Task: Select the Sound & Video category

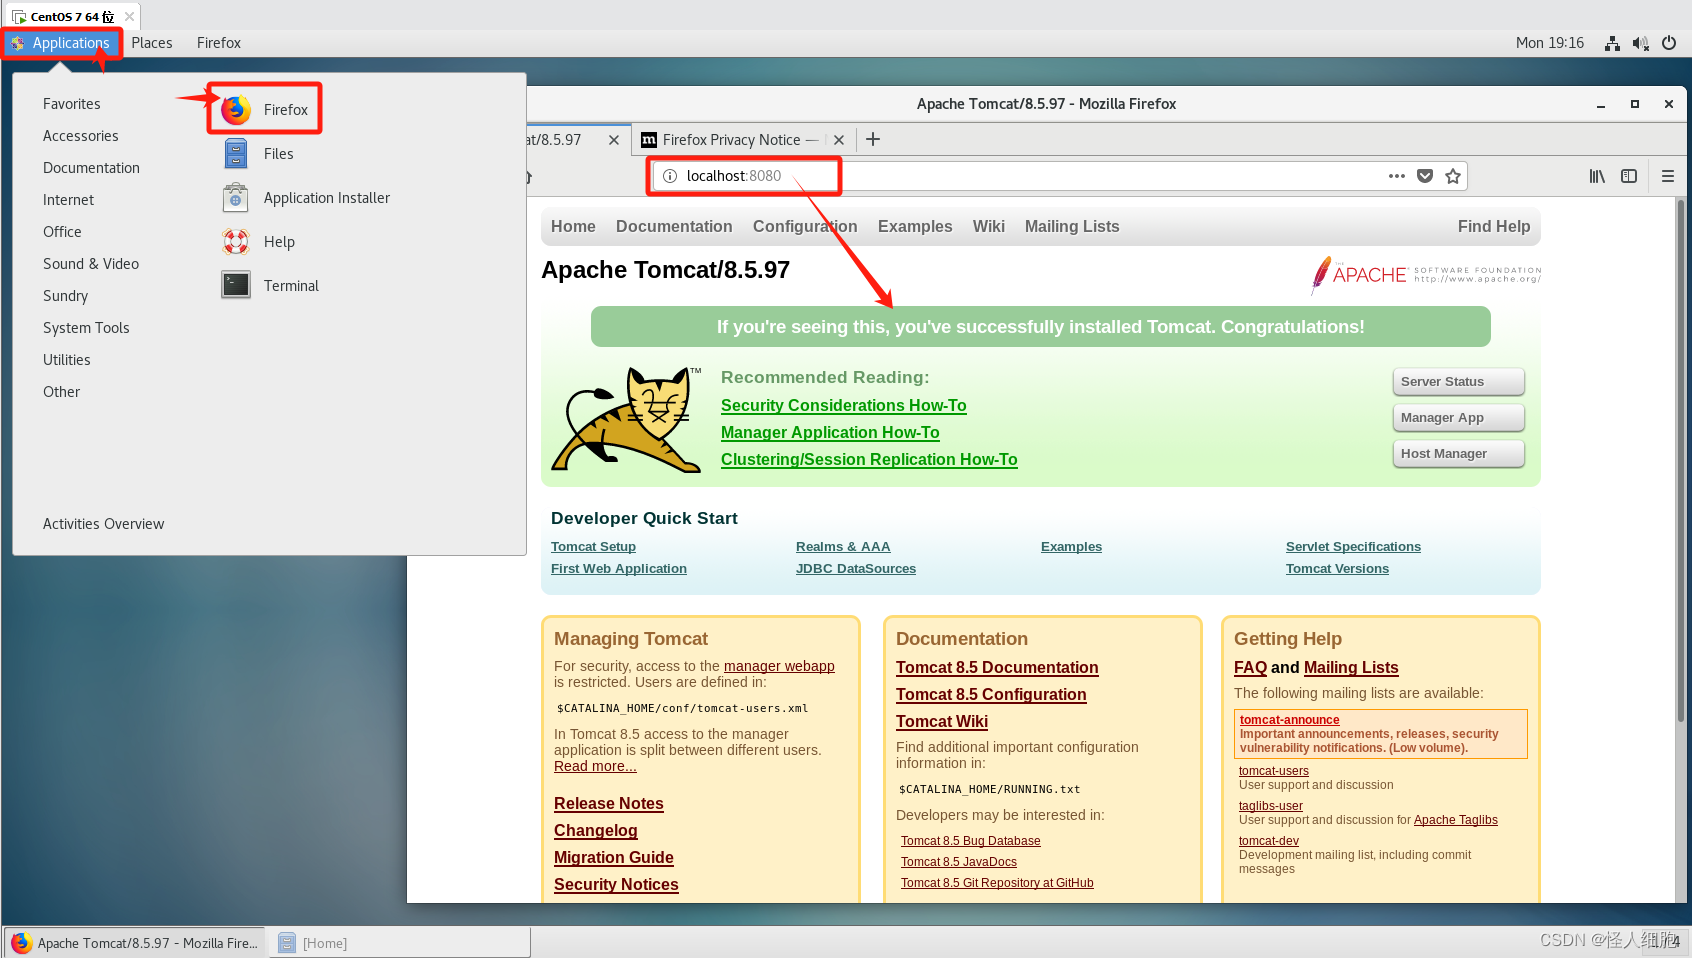Action: tap(91, 264)
